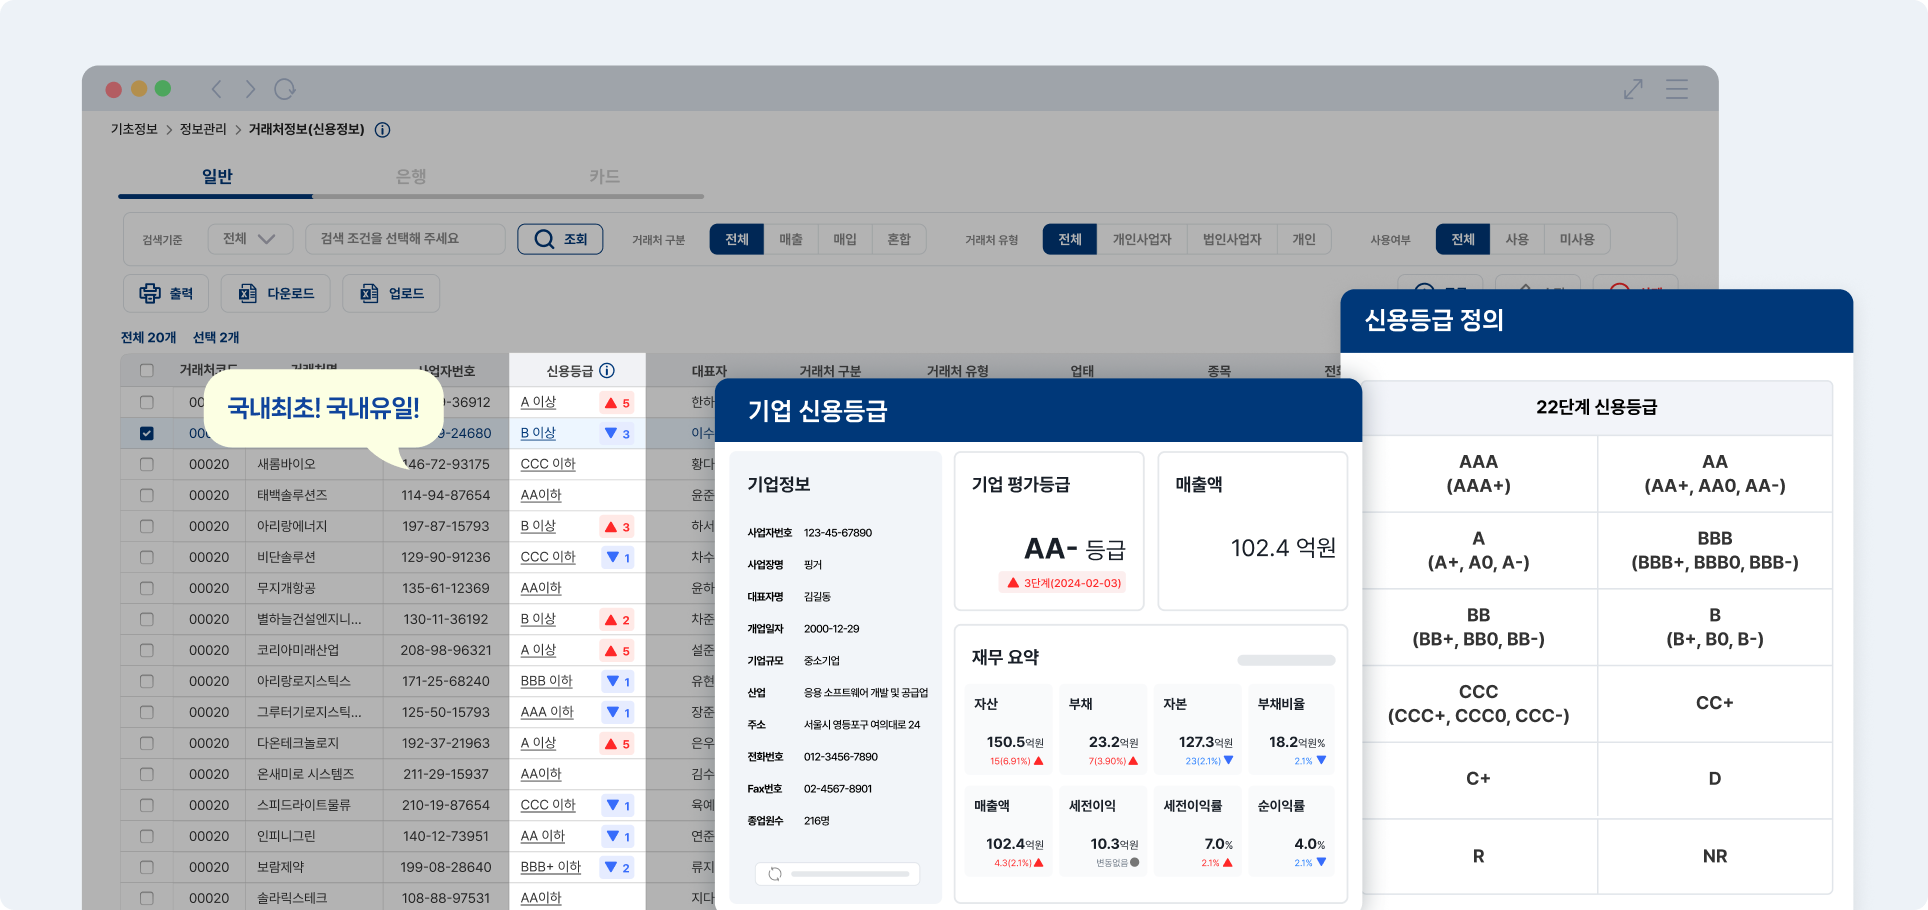Click the loading progress bar in 기업정보
The image size is (1928, 910).
tap(850, 874)
